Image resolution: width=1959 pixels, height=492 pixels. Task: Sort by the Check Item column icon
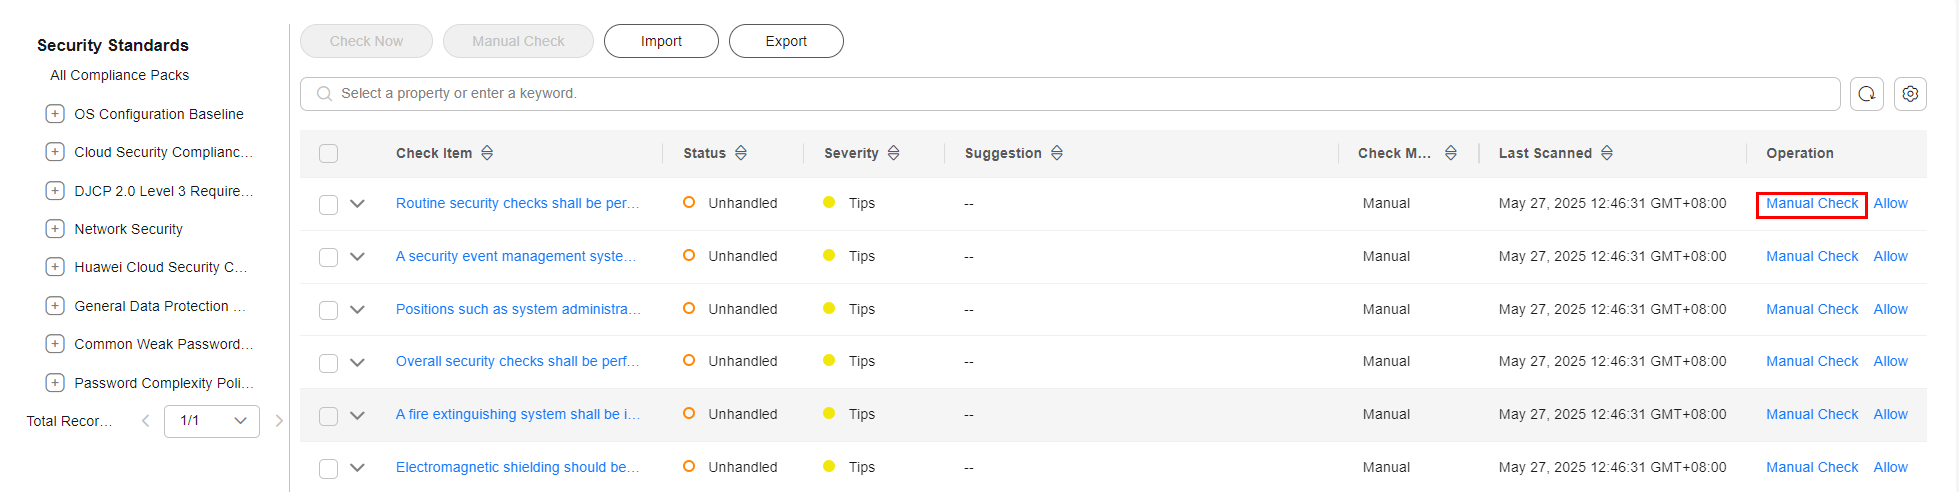(487, 153)
